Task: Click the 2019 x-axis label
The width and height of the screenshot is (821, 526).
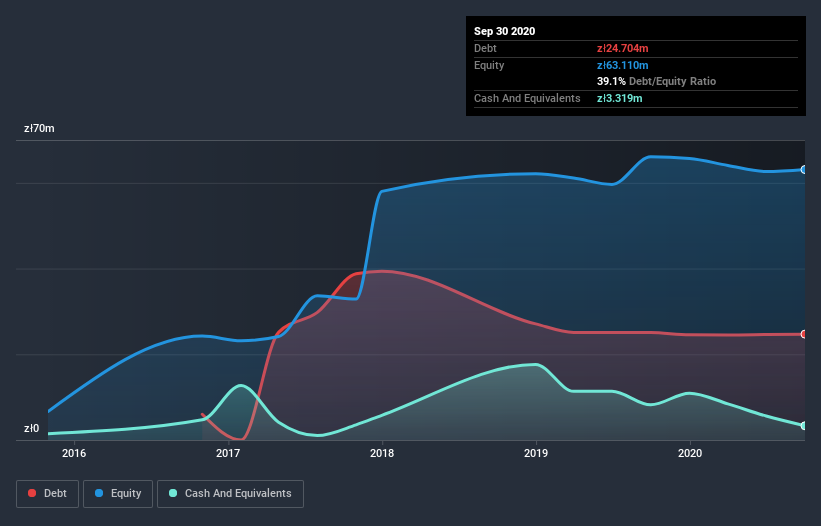Action: pyautogui.click(x=536, y=453)
